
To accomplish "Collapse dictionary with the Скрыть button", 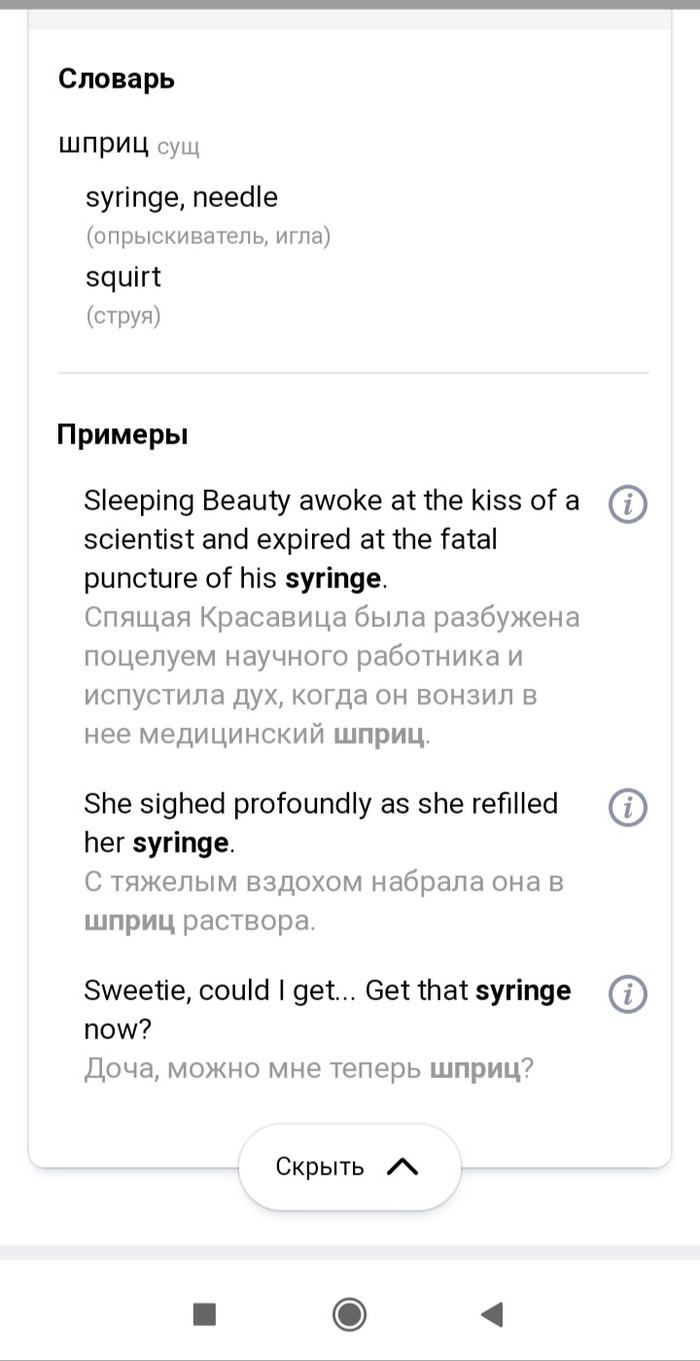I will coord(321,1167).
